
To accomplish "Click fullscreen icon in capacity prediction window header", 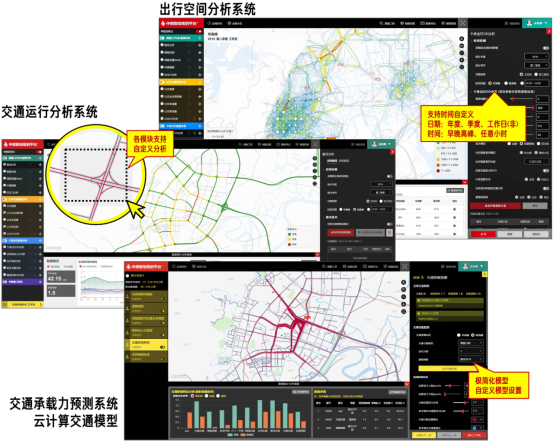I will (405, 266).
